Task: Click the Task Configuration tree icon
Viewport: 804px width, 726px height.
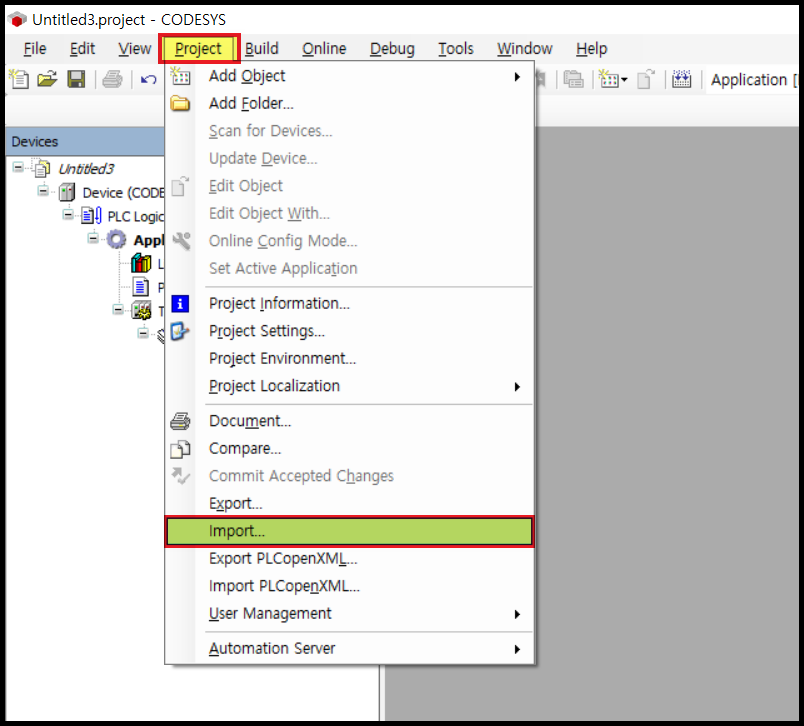Action: (141, 311)
